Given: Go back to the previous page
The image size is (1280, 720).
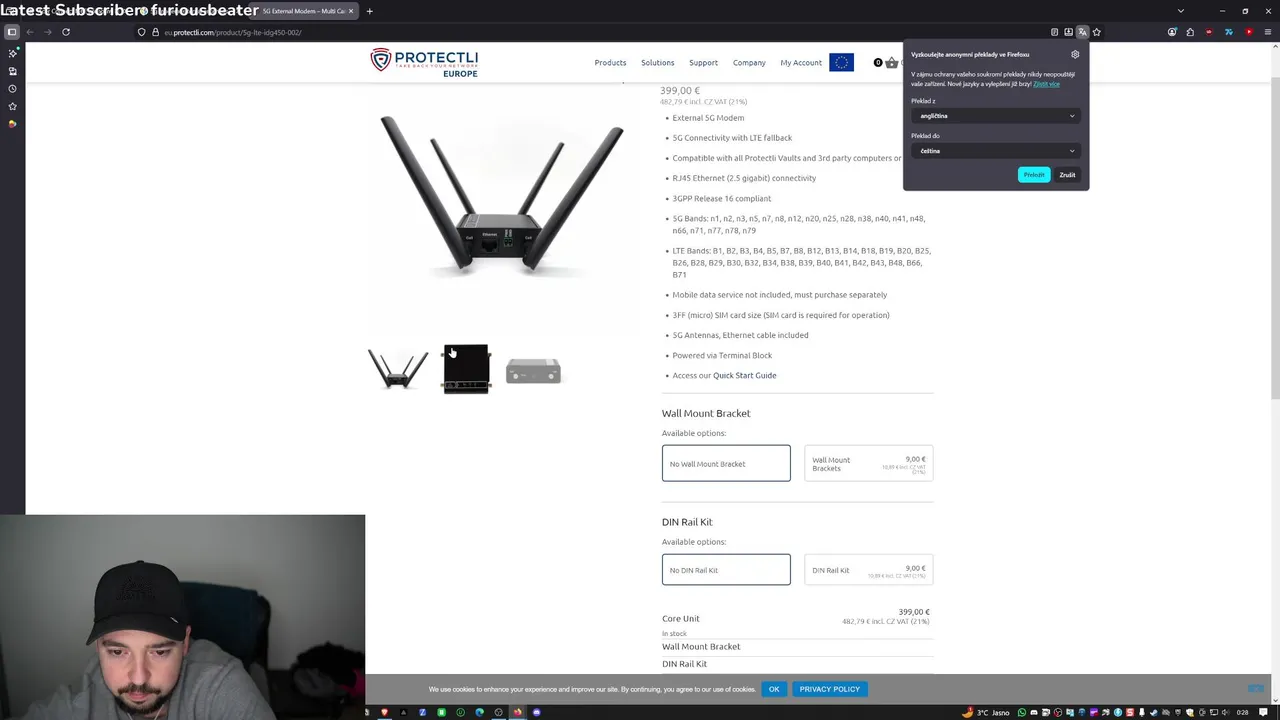Looking at the screenshot, I should click(x=30, y=32).
